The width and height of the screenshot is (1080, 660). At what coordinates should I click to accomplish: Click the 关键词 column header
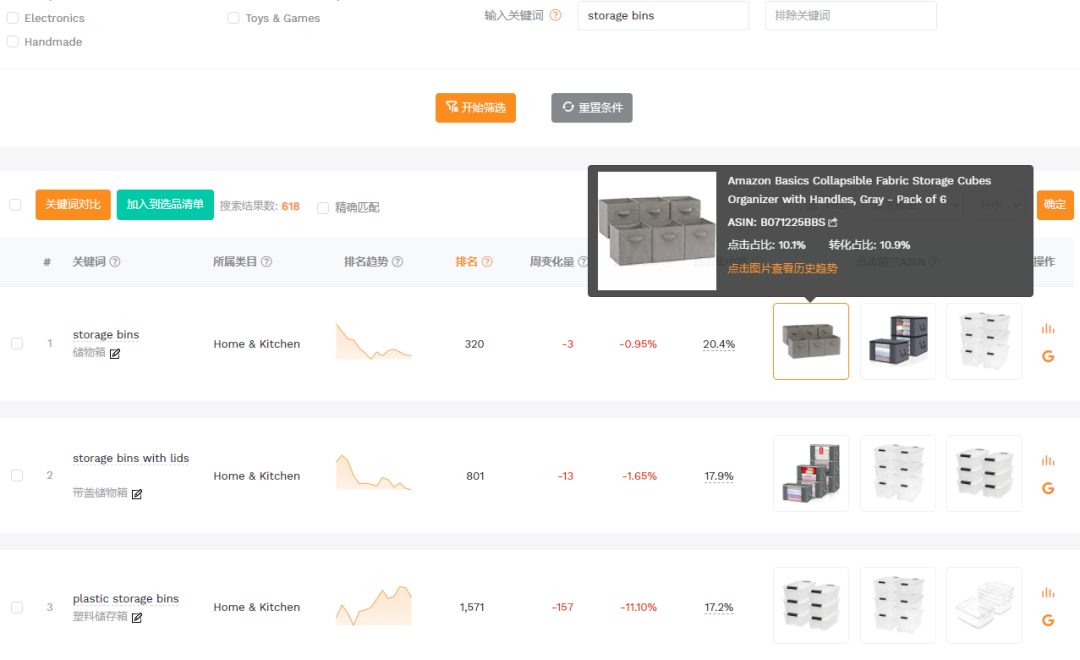click(90, 262)
